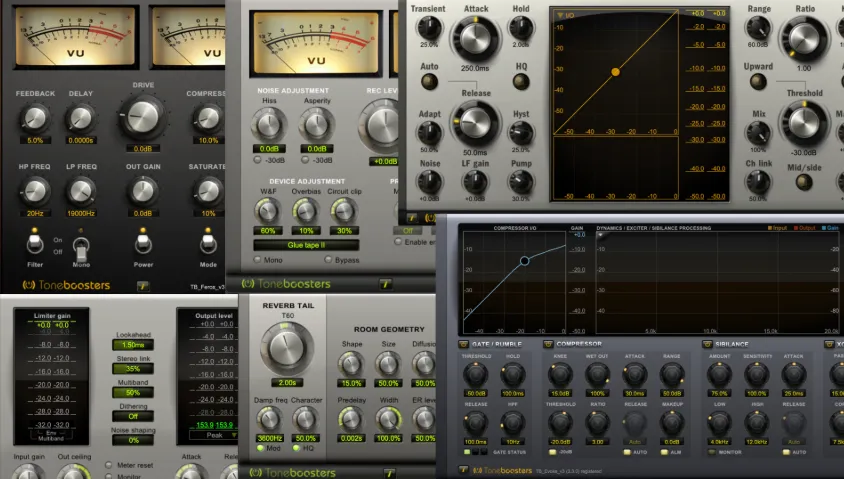Flip the Filter toggle switch in Ferox
The height and width of the screenshot is (479, 844).
point(35,243)
